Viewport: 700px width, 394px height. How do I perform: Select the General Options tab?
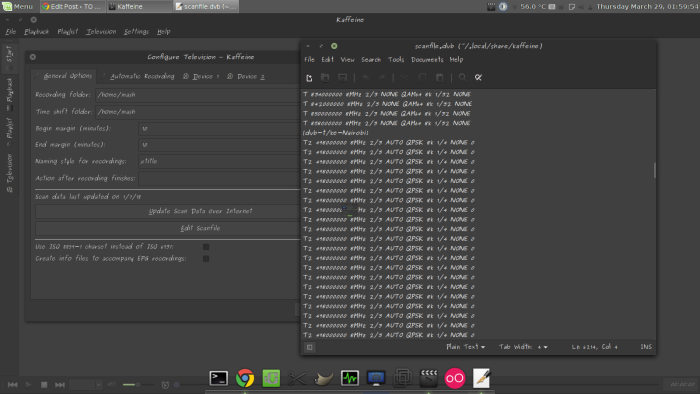64,76
